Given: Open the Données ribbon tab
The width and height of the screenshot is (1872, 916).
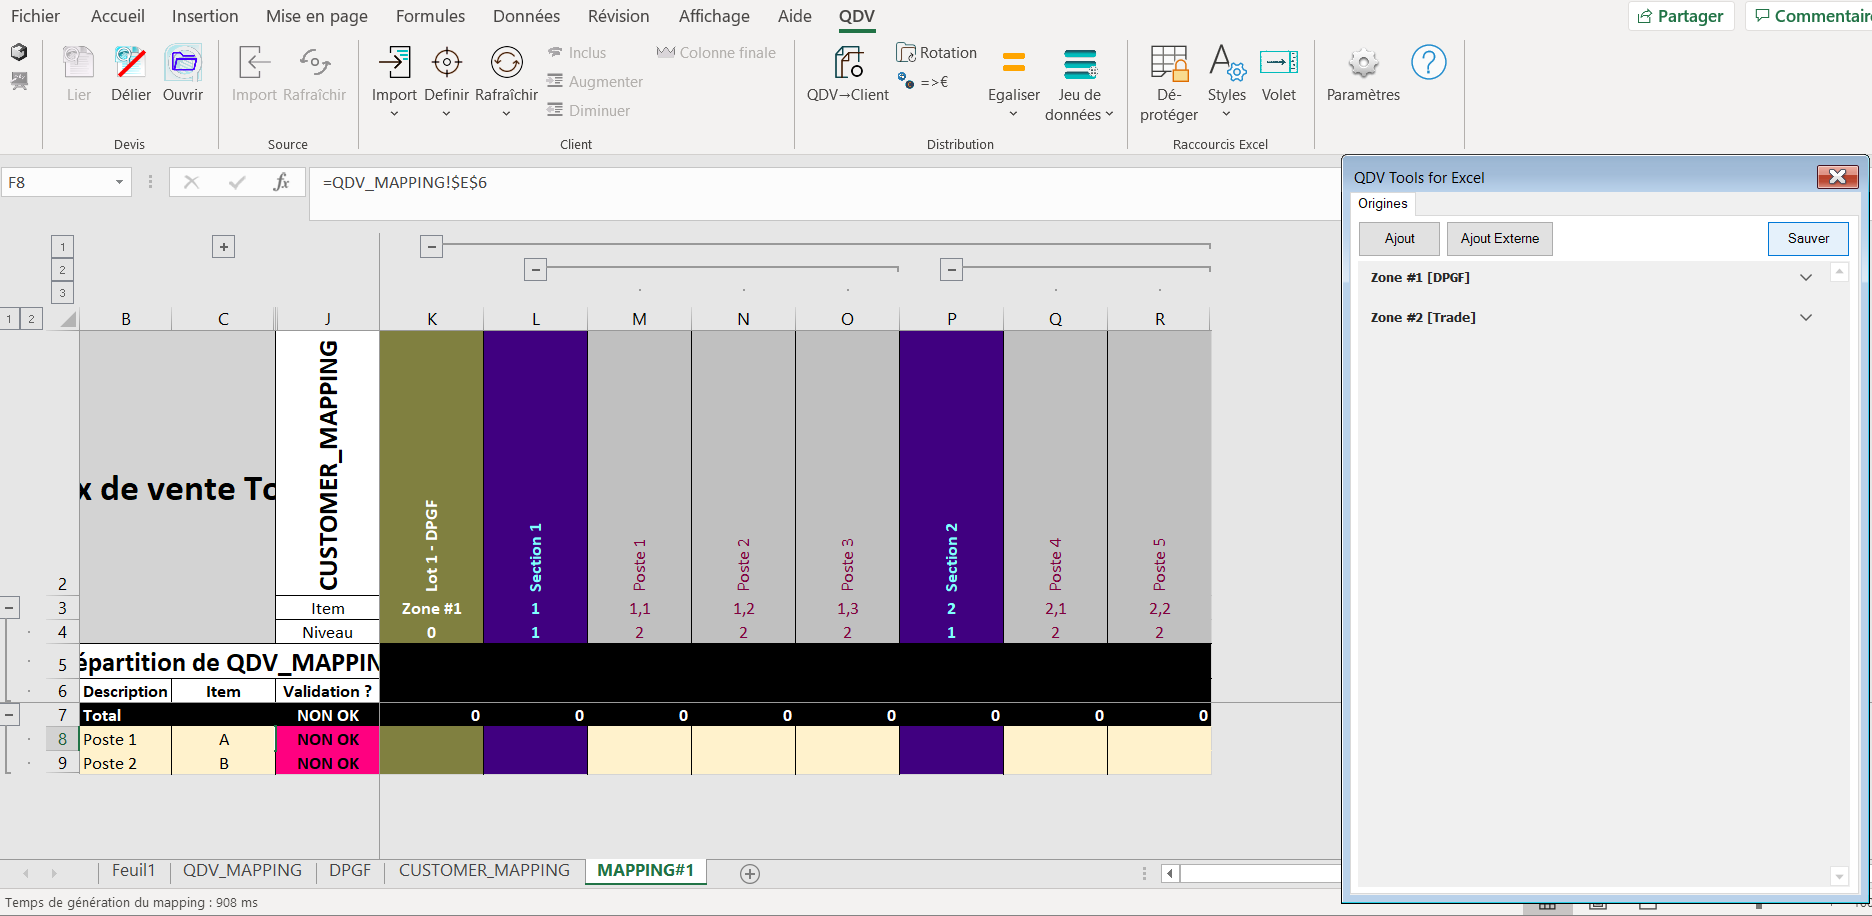Looking at the screenshot, I should pyautogui.click(x=526, y=16).
